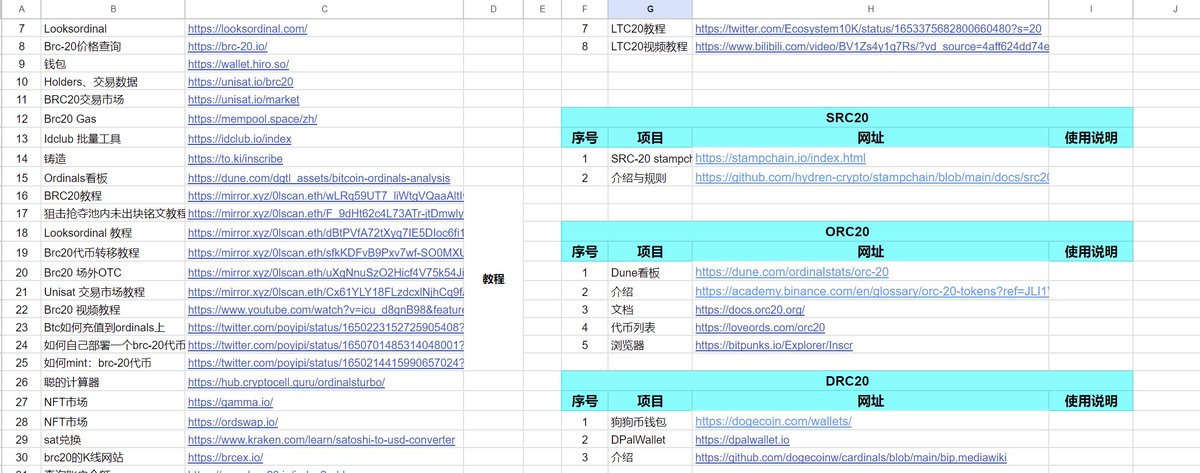
Task: Select column J header
Action: pyautogui.click(x=1166, y=9)
